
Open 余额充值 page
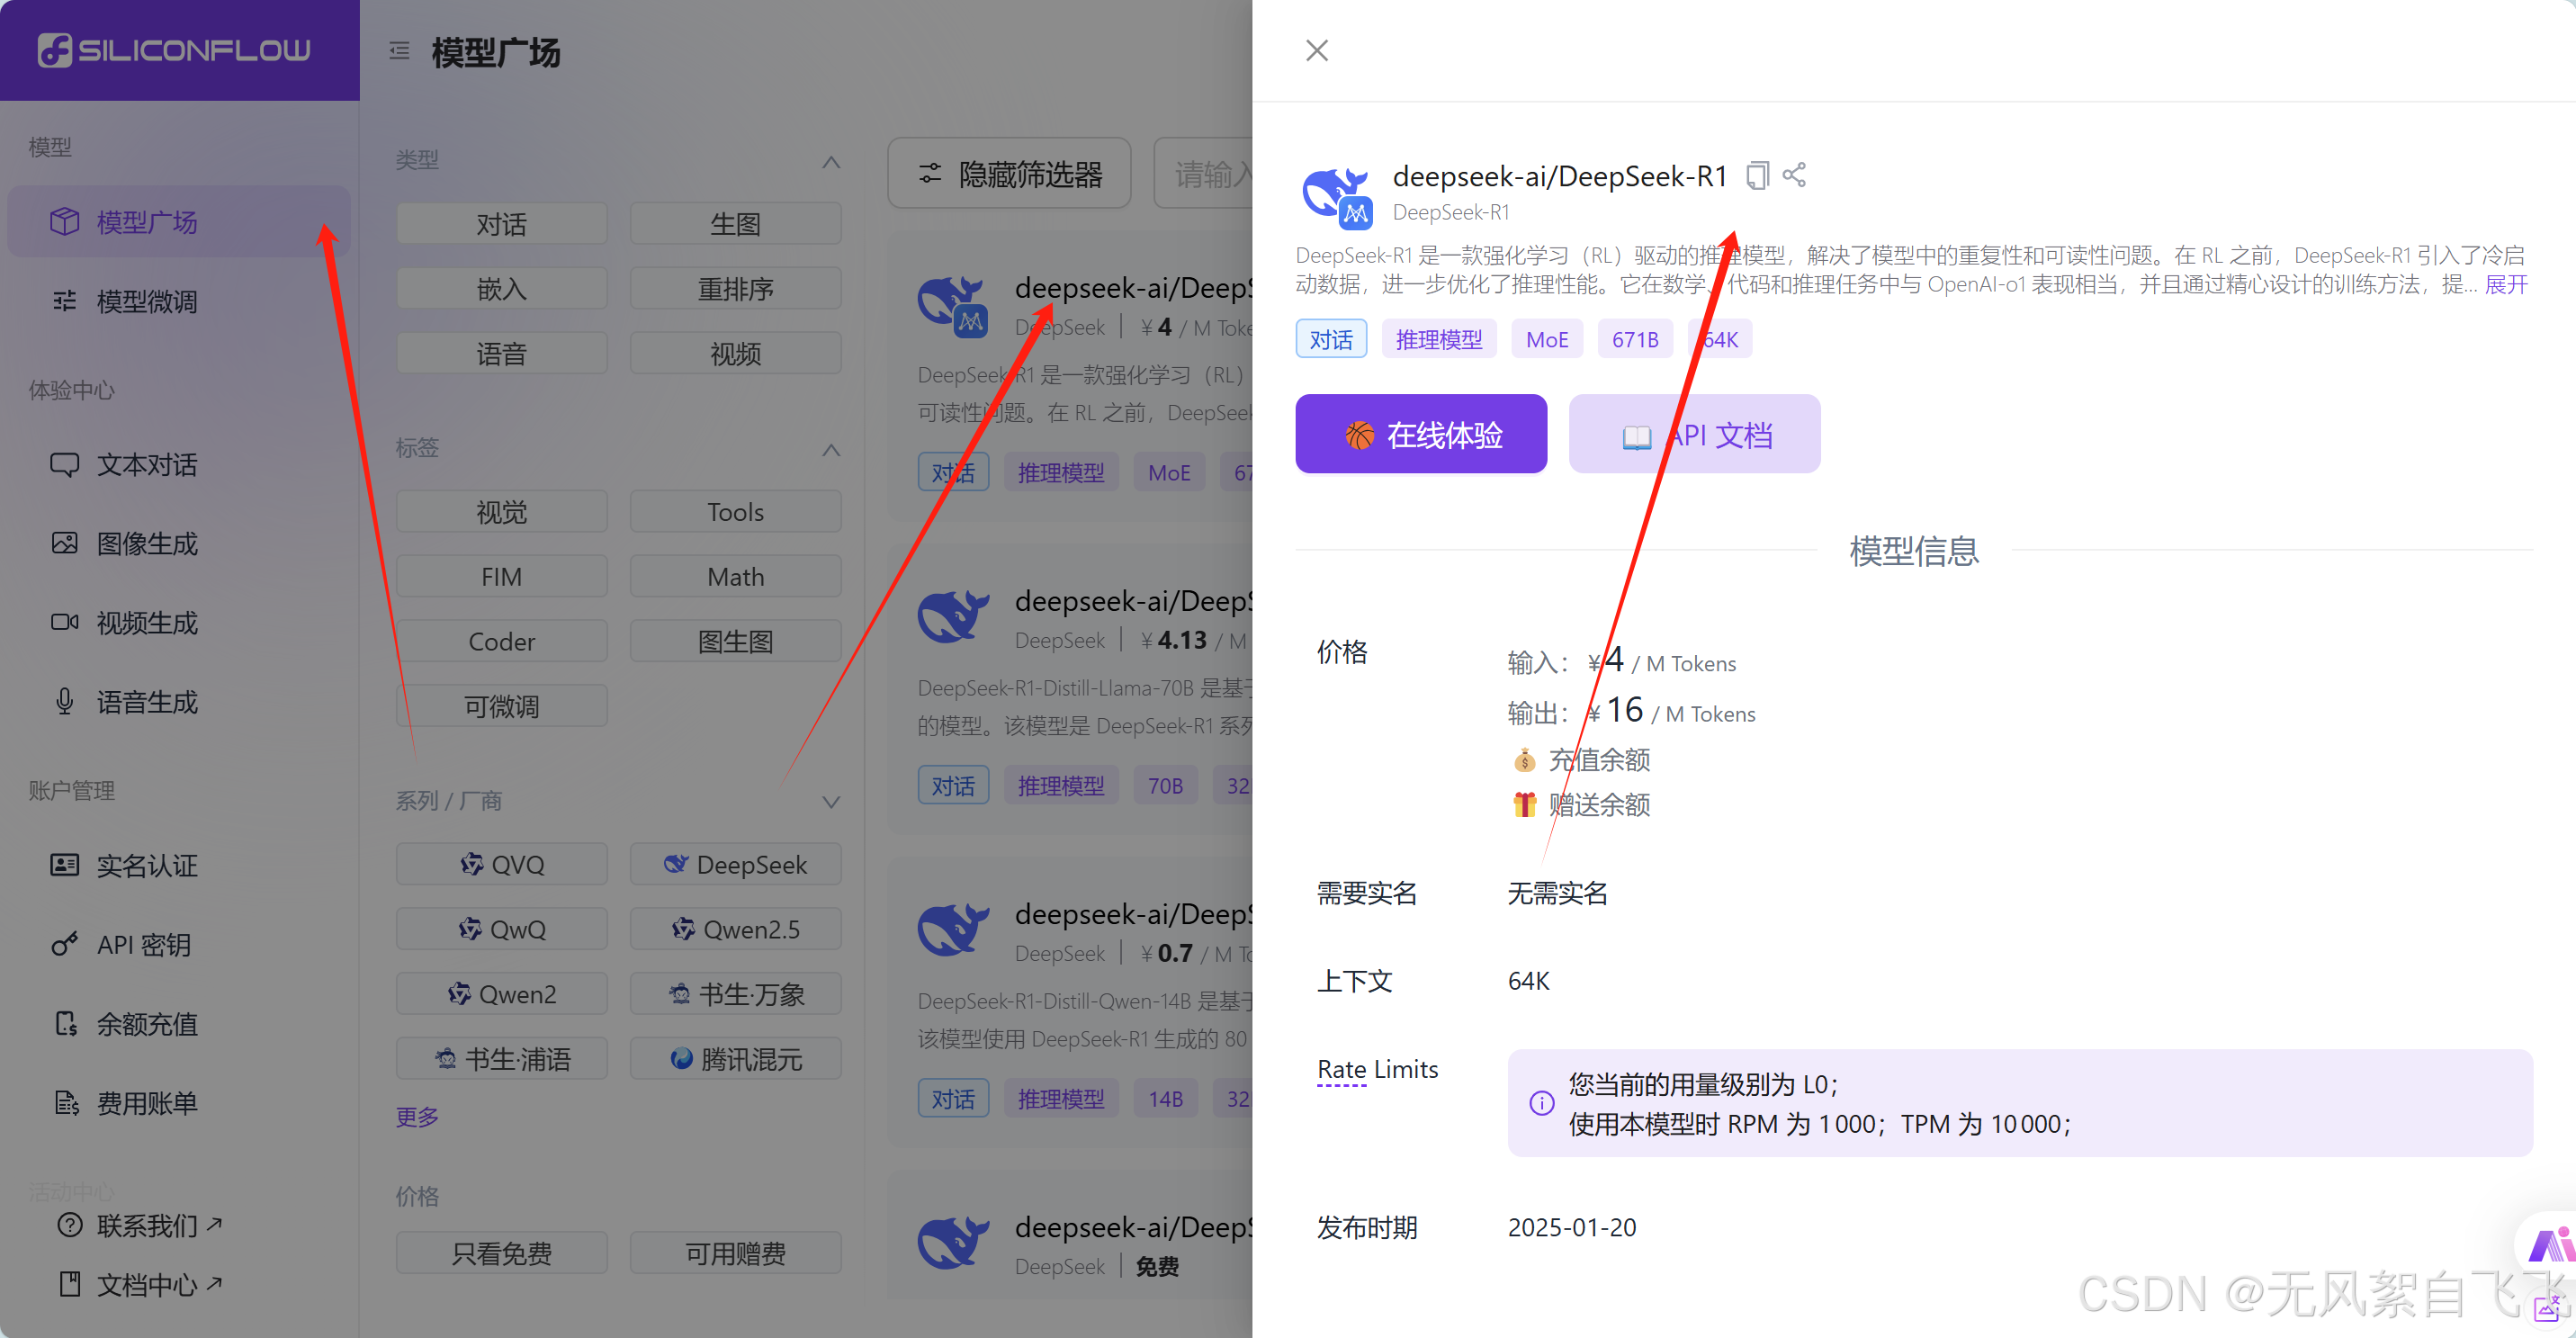click(x=146, y=1024)
